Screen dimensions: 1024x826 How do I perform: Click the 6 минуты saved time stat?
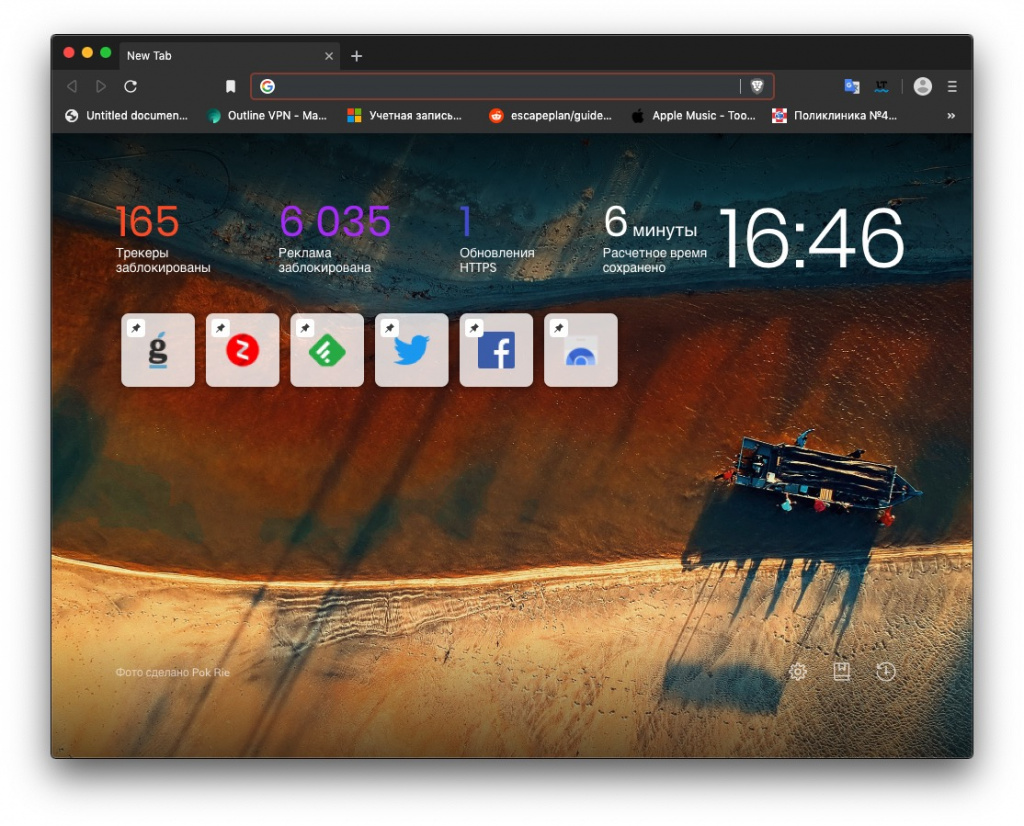(654, 239)
